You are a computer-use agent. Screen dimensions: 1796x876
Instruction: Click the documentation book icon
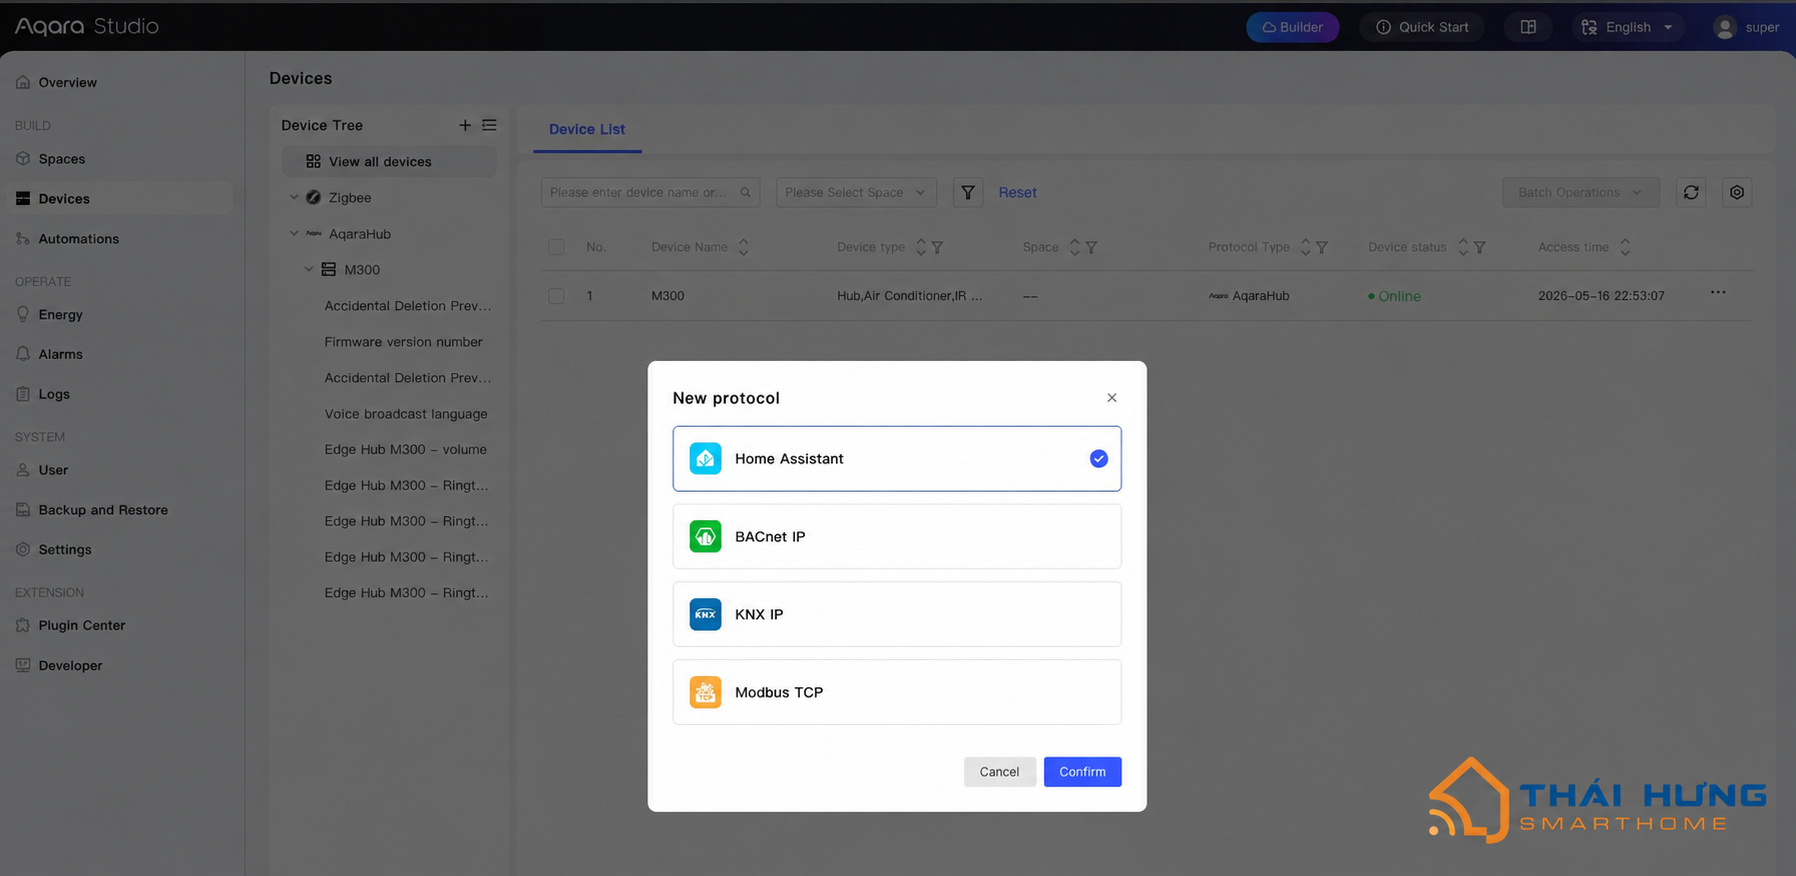coord(1528,27)
